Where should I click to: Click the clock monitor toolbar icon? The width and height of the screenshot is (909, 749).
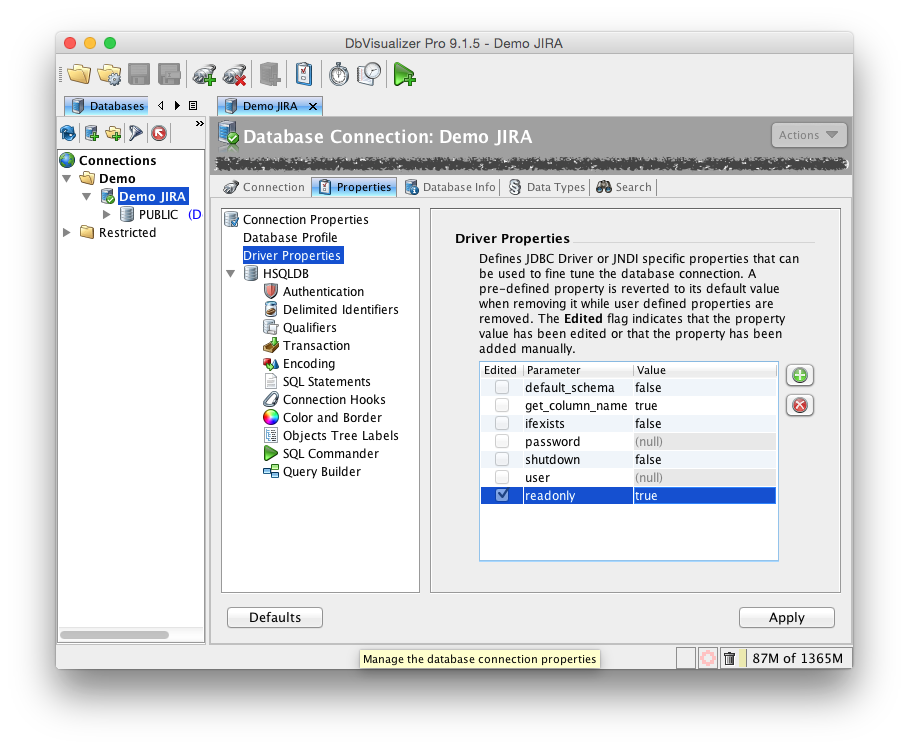[369, 74]
